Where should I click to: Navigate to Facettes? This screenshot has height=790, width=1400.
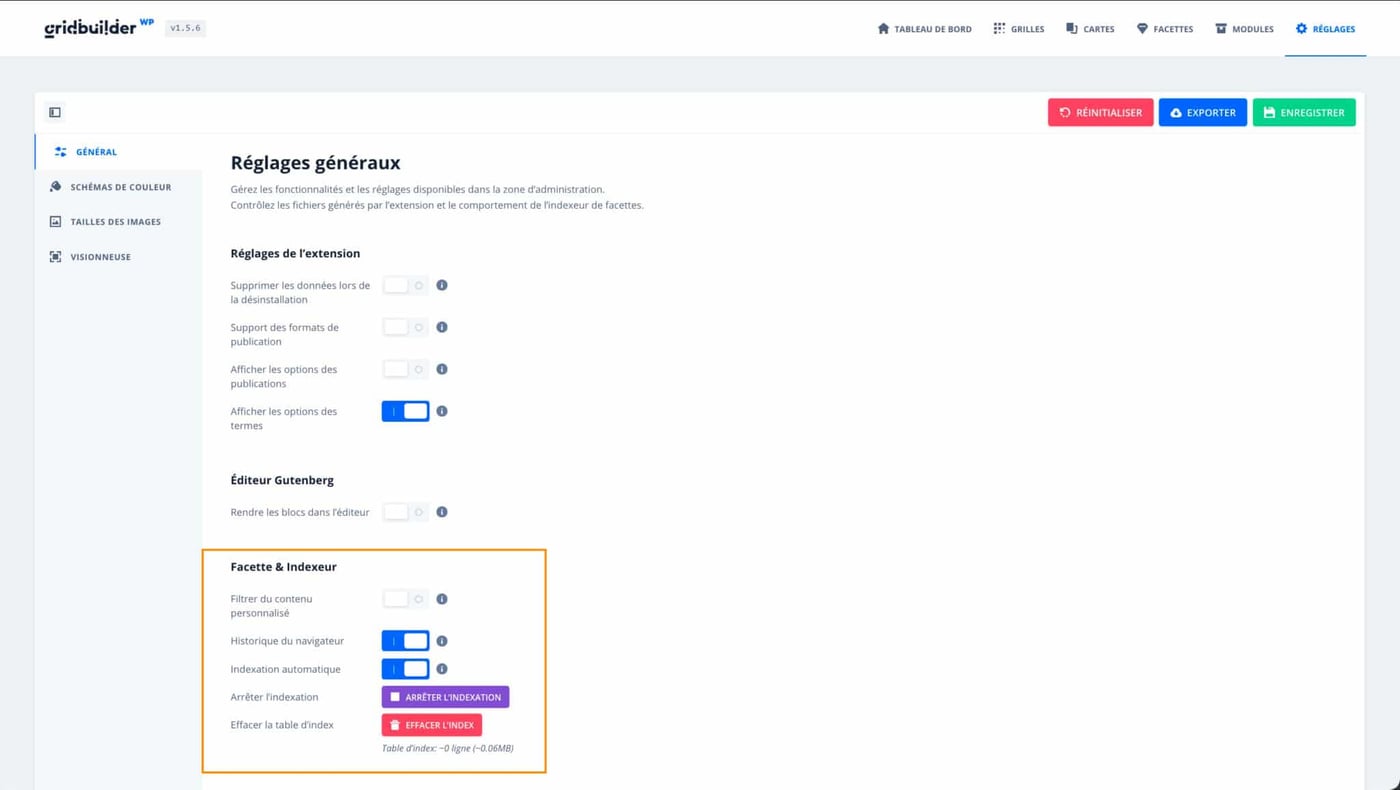tap(1164, 28)
